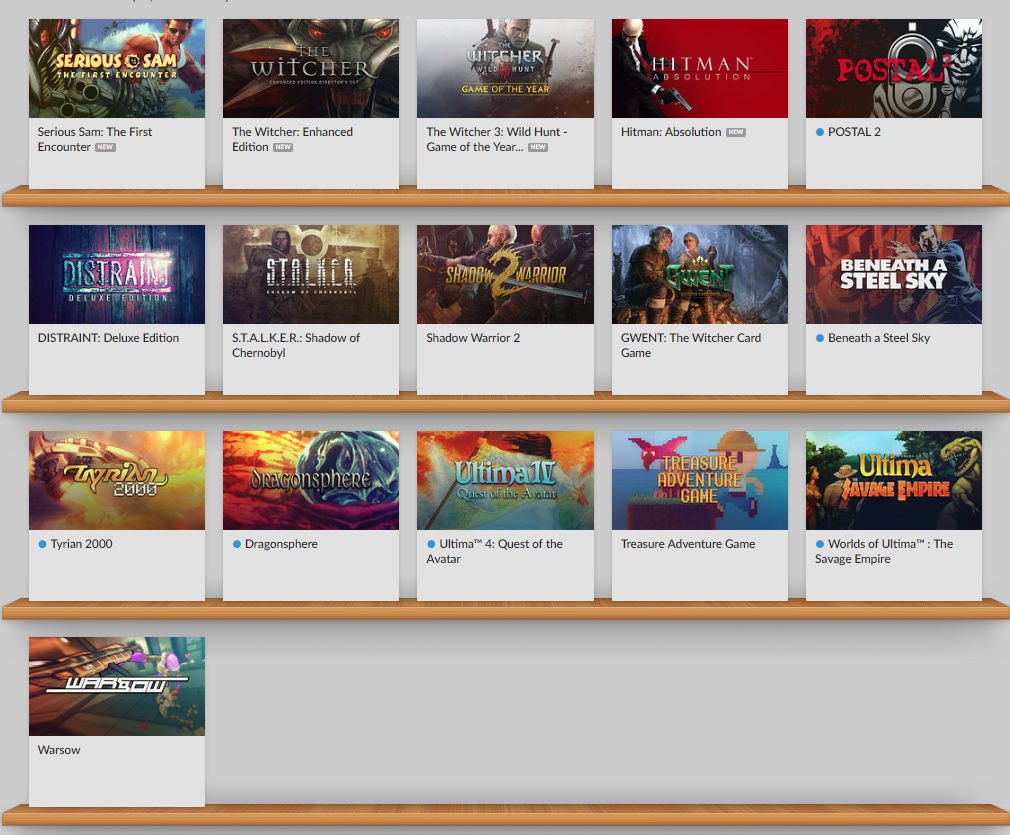
Task: Click the "Hitman: Absolution" title text
Action: pyautogui.click(x=671, y=131)
